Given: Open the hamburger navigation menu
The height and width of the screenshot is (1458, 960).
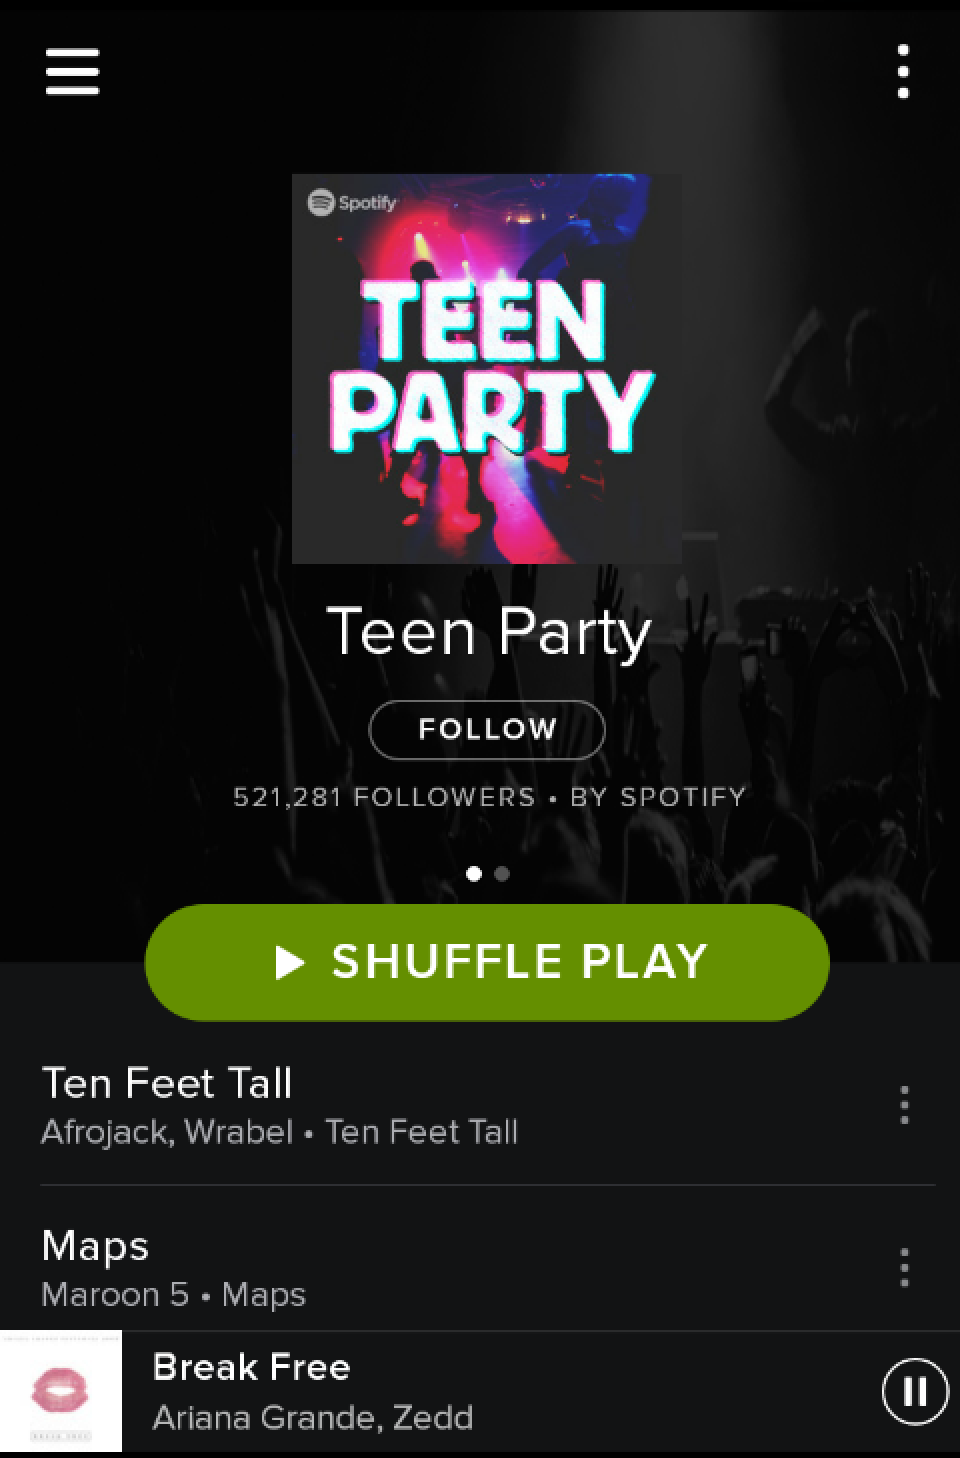Looking at the screenshot, I should [x=72, y=72].
